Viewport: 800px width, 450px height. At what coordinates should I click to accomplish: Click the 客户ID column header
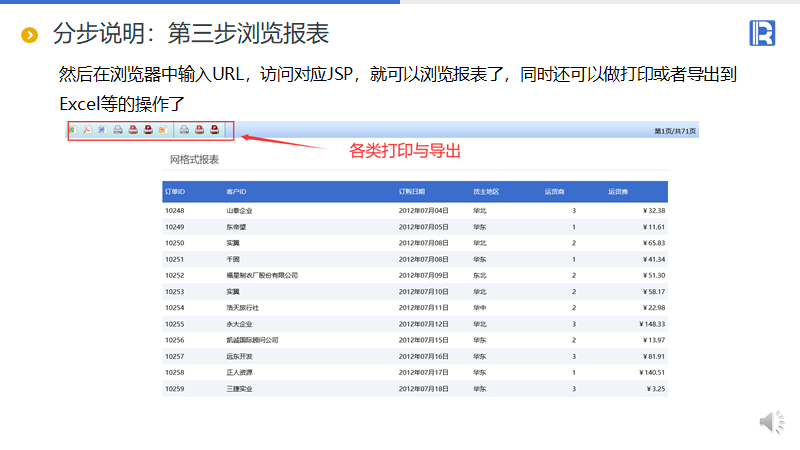click(x=236, y=192)
